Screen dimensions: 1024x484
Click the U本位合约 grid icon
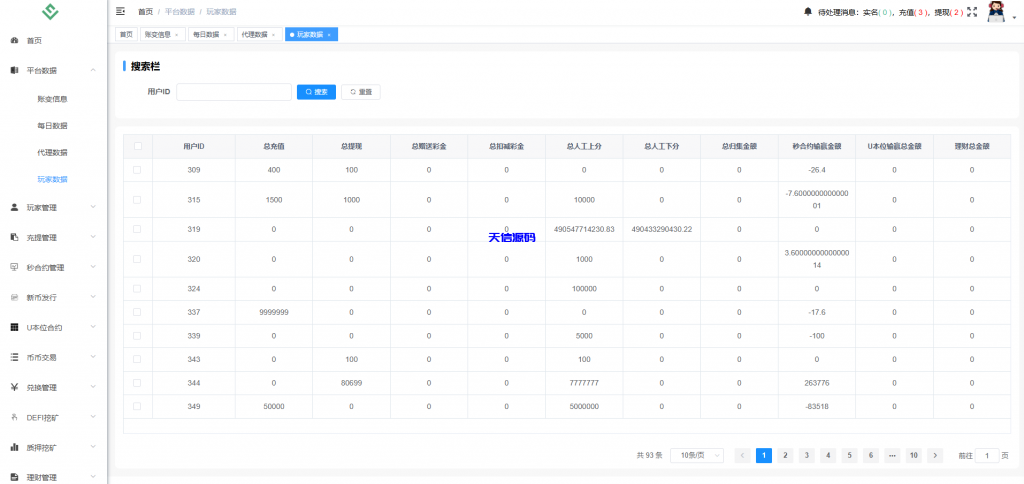pyautogui.click(x=14, y=327)
